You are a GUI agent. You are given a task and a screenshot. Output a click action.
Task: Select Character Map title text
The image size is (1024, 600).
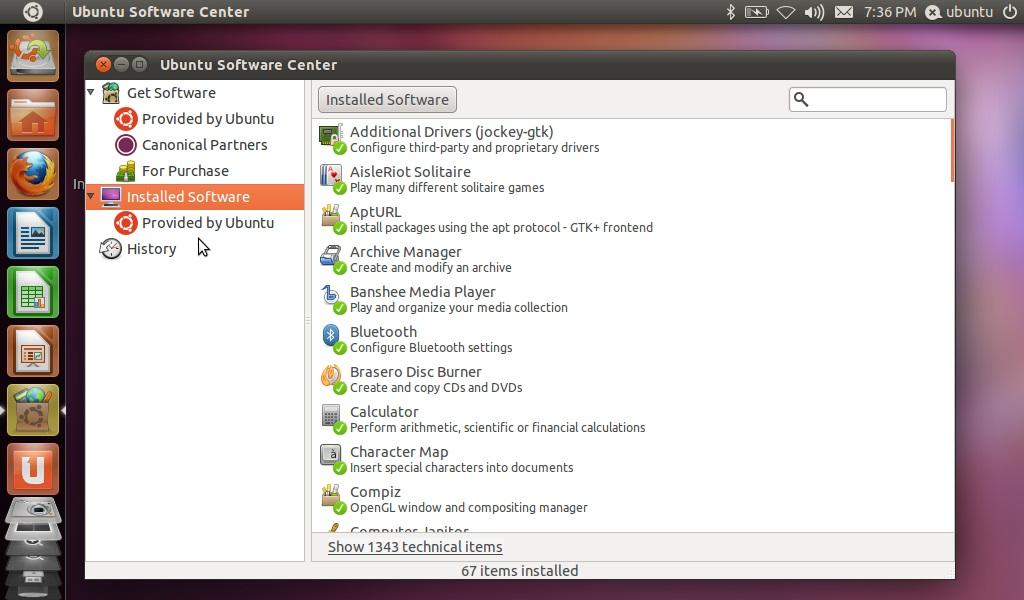399,452
